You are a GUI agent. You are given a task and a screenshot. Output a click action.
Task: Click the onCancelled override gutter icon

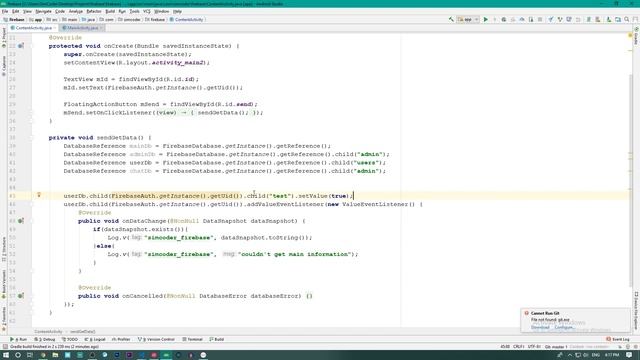[21, 296]
